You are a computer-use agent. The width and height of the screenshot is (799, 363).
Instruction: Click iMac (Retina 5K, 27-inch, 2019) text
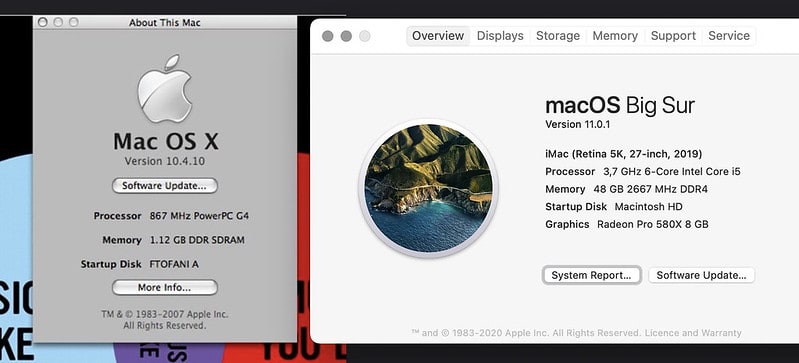point(624,154)
